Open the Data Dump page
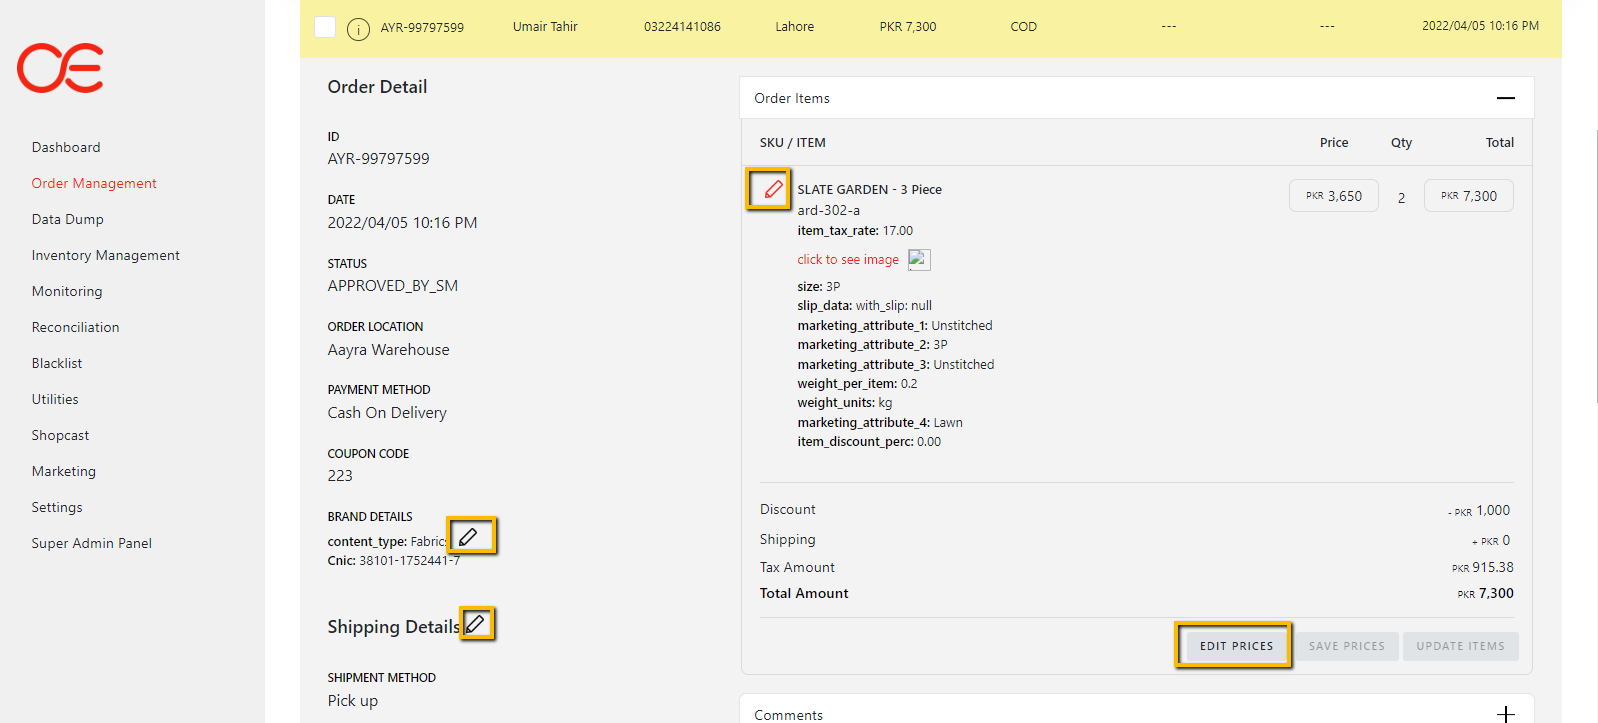 point(68,219)
